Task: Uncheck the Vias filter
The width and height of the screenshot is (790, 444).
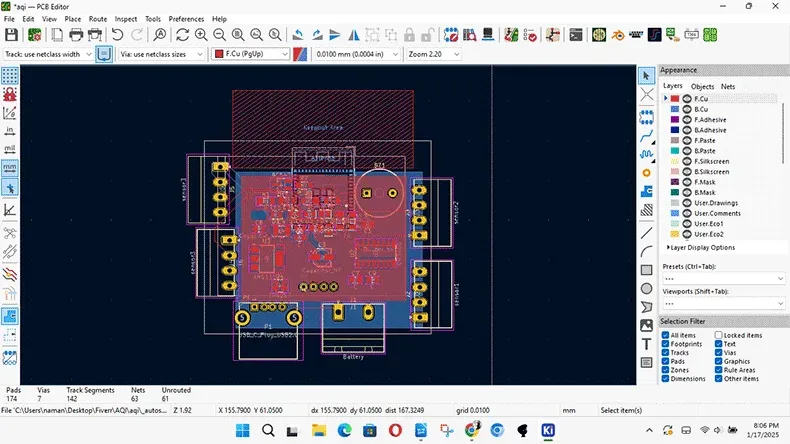Action: tap(718, 353)
